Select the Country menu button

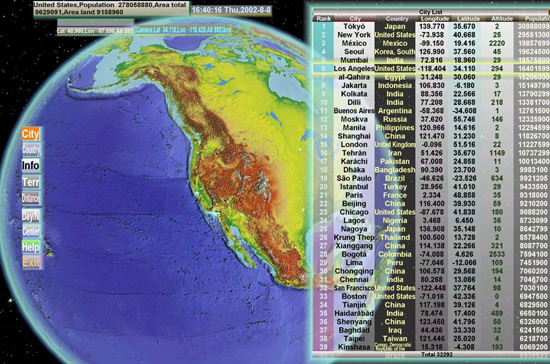tap(31, 150)
